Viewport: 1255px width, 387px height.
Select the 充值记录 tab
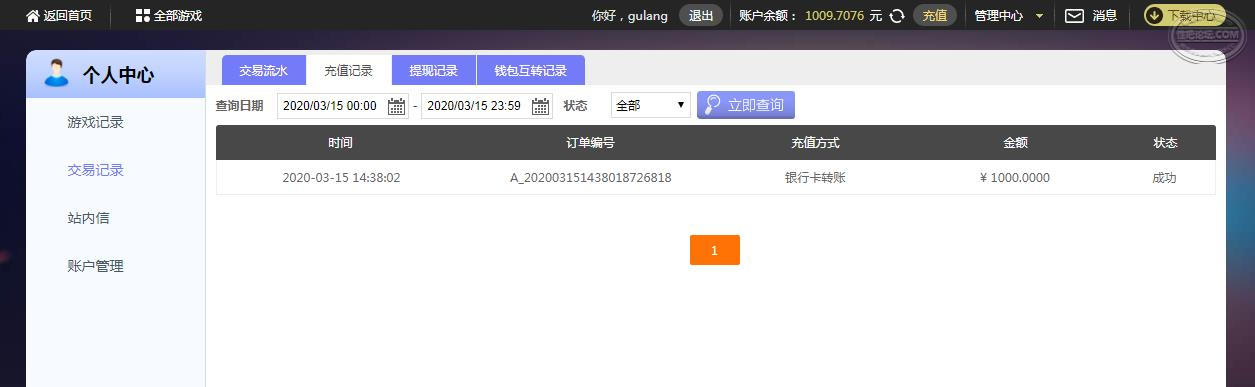point(349,70)
